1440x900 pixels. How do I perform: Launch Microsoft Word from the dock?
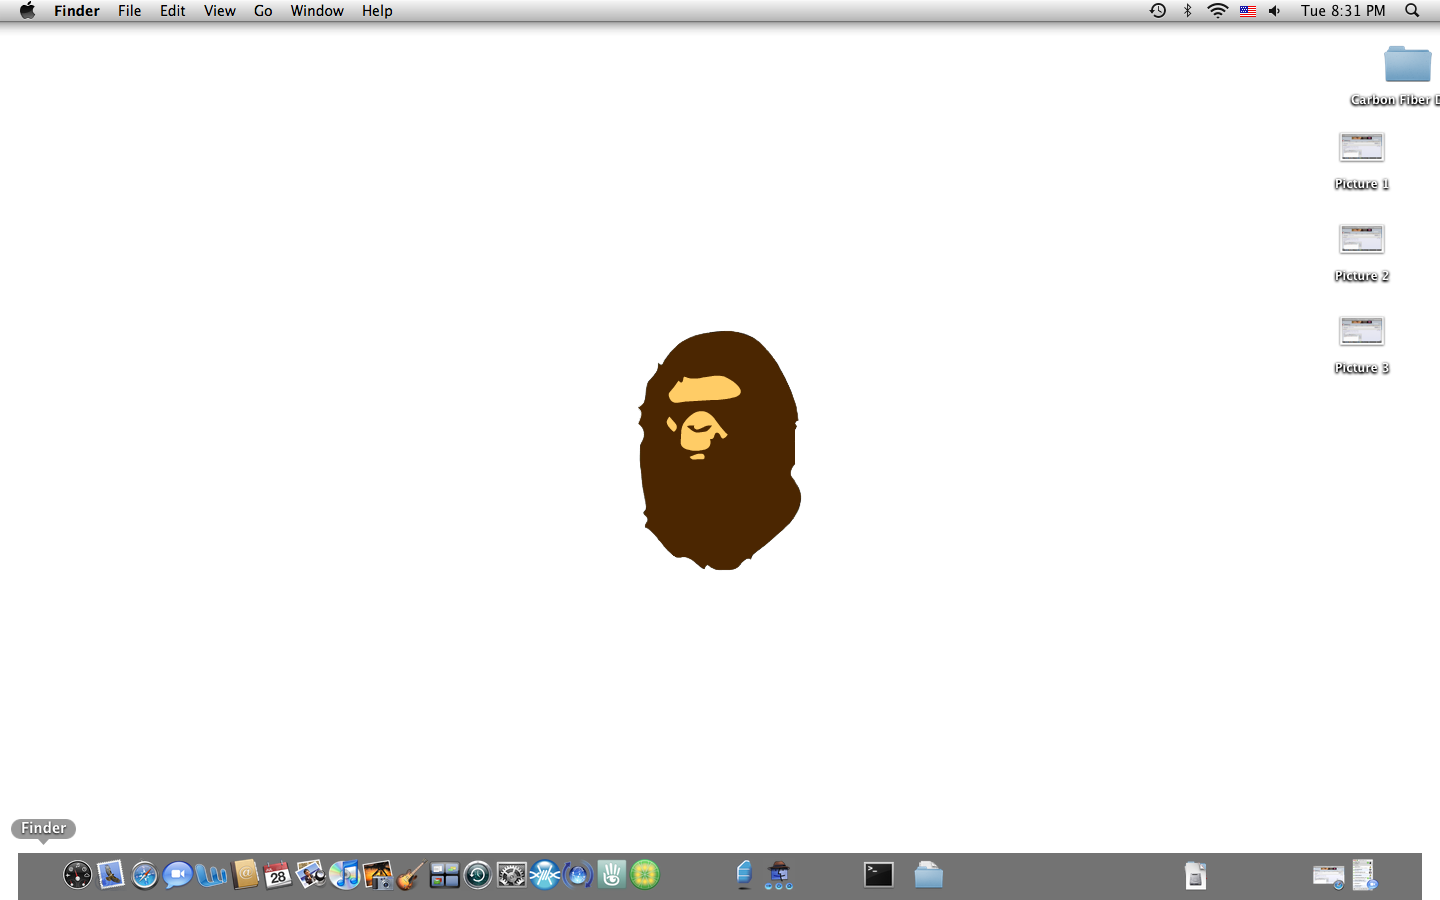(211, 875)
